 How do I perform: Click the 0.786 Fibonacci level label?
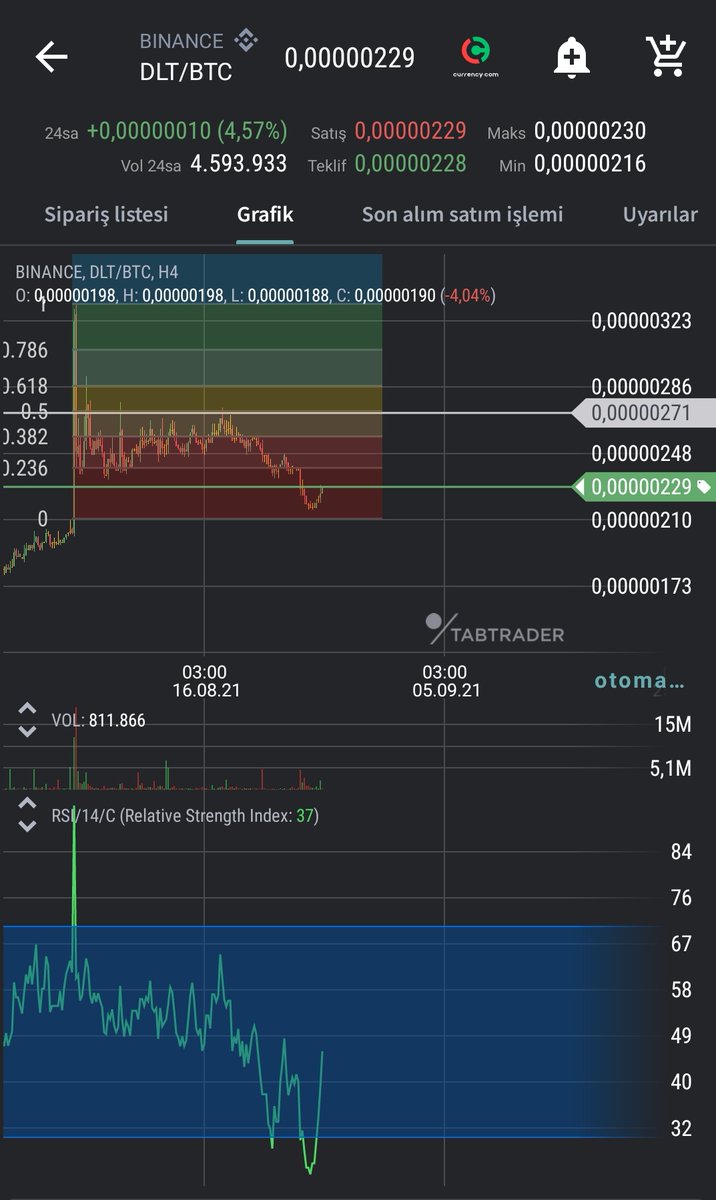click(x=25, y=350)
